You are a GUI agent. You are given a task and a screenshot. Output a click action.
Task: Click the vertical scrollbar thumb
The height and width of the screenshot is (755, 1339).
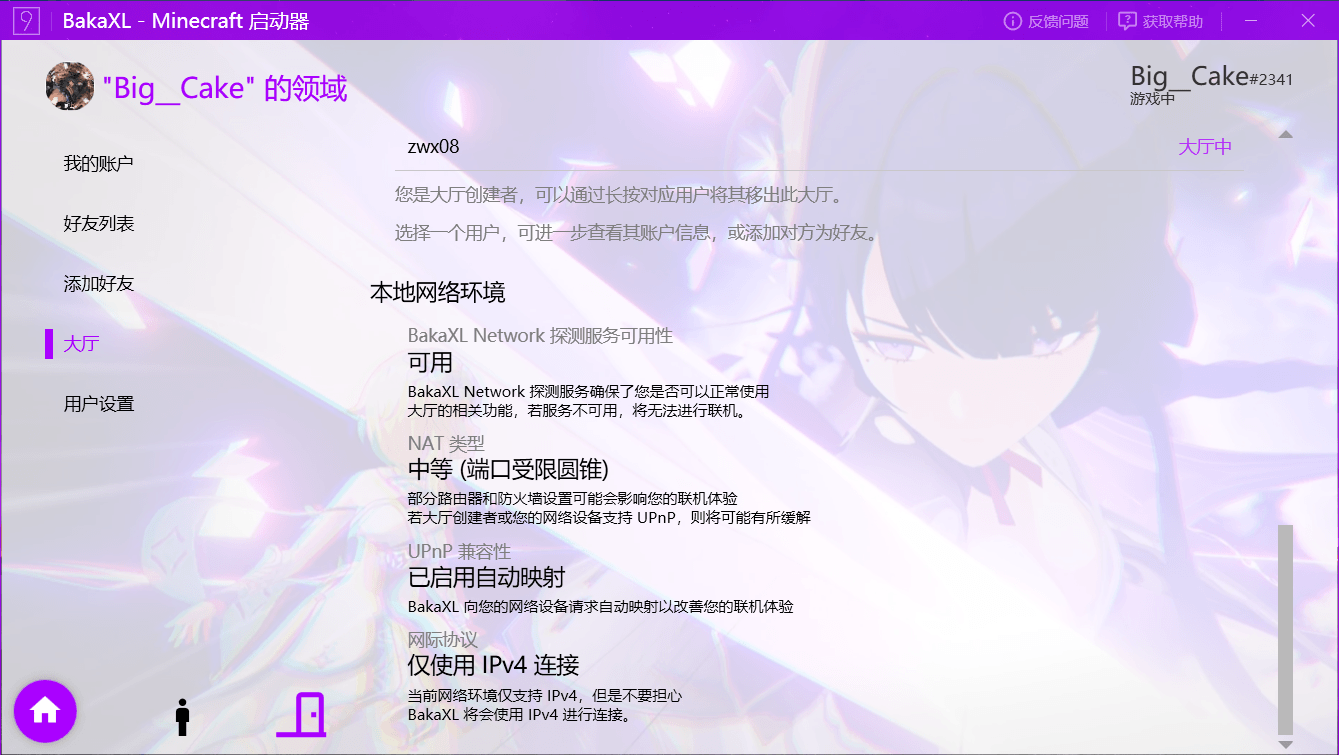pos(1285,628)
